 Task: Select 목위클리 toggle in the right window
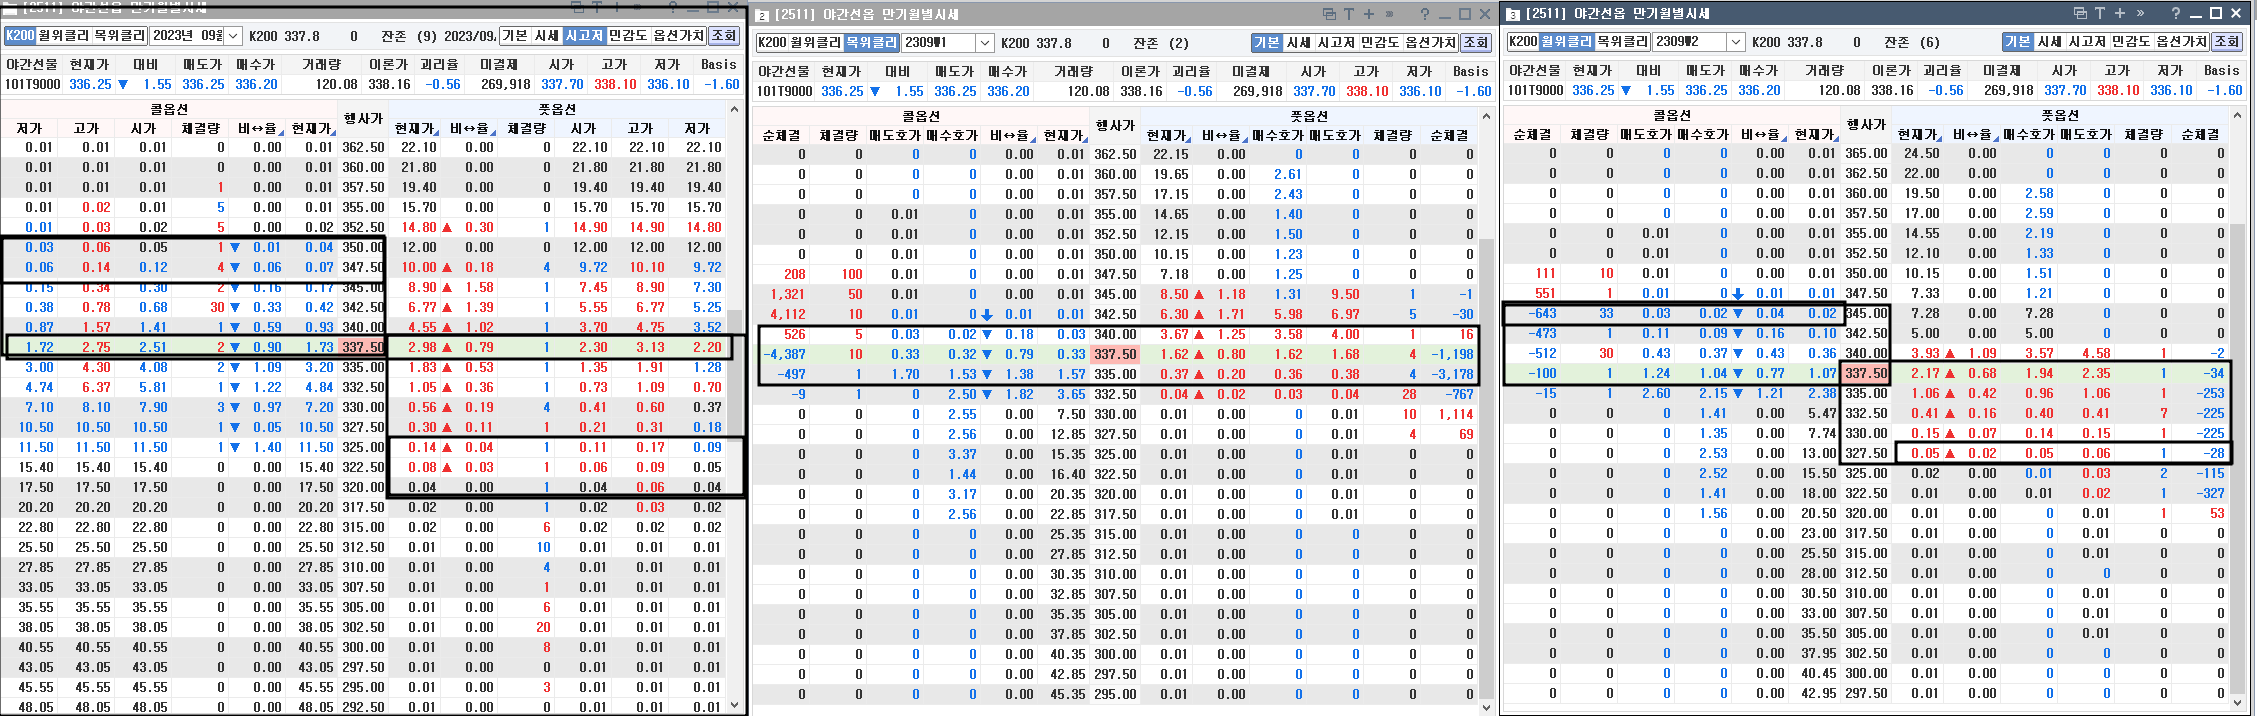(x=1622, y=42)
